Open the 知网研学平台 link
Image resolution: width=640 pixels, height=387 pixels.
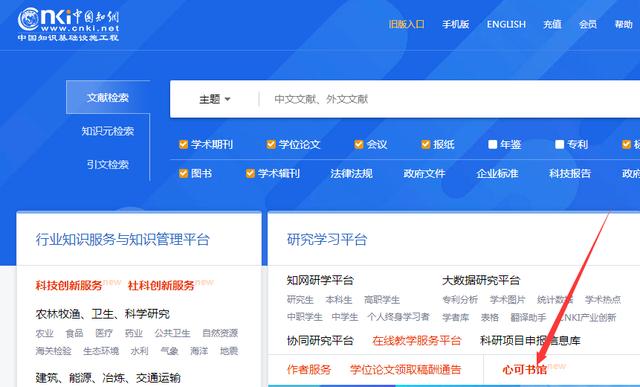320,280
